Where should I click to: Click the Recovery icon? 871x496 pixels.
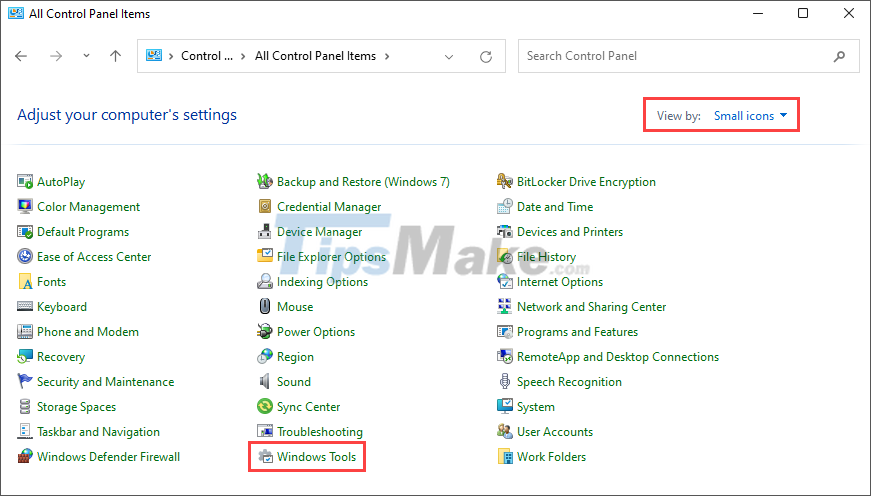[25, 357]
